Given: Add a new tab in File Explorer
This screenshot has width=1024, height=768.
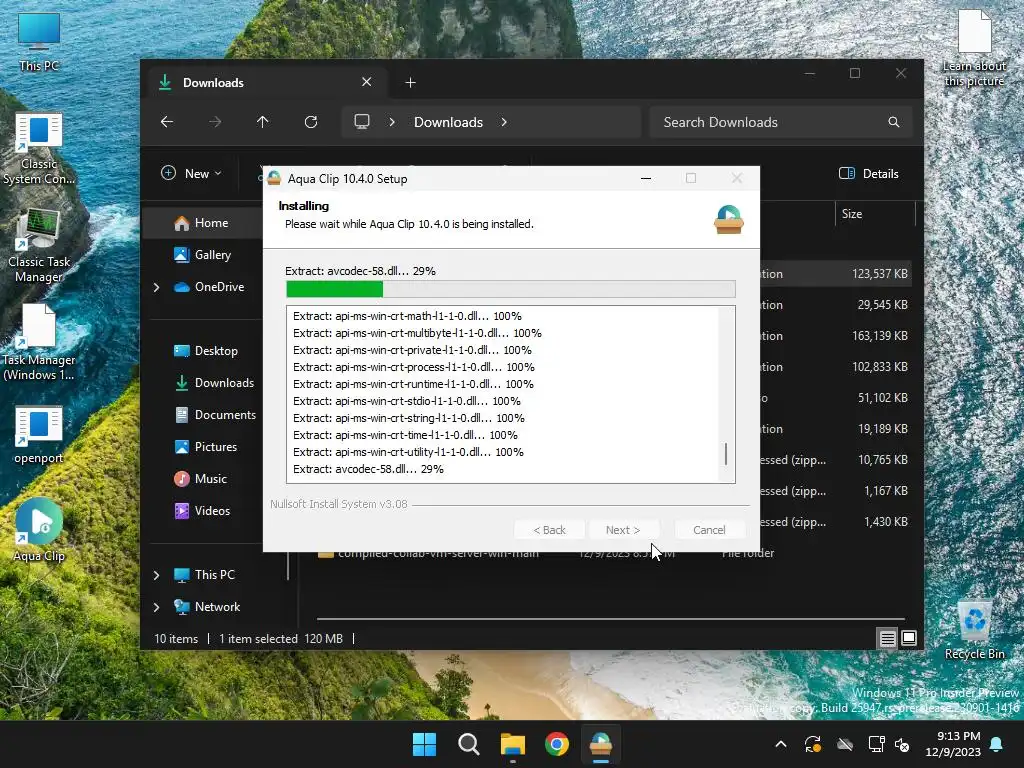Looking at the screenshot, I should 410,82.
